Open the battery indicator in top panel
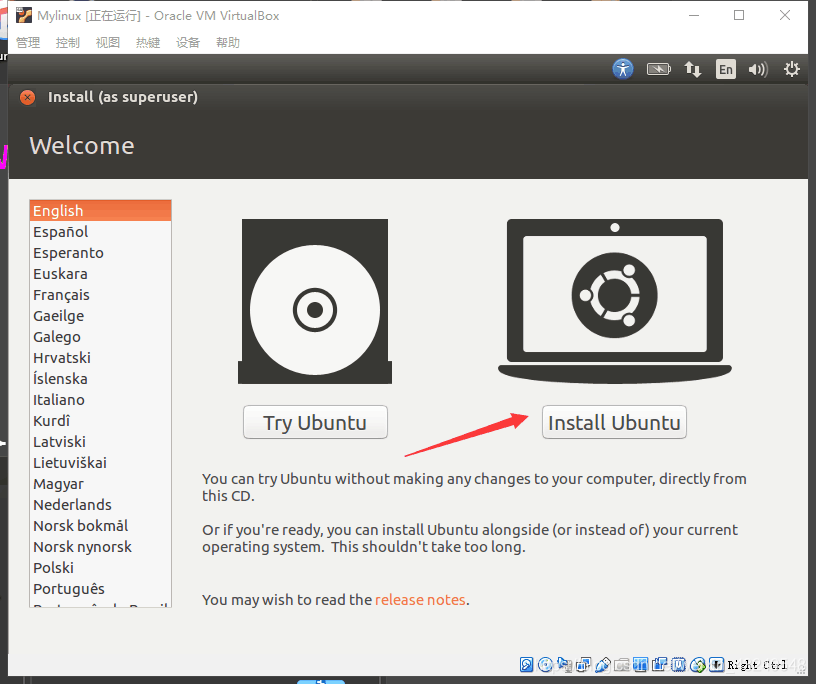The image size is (816, 684). [658, 69]
